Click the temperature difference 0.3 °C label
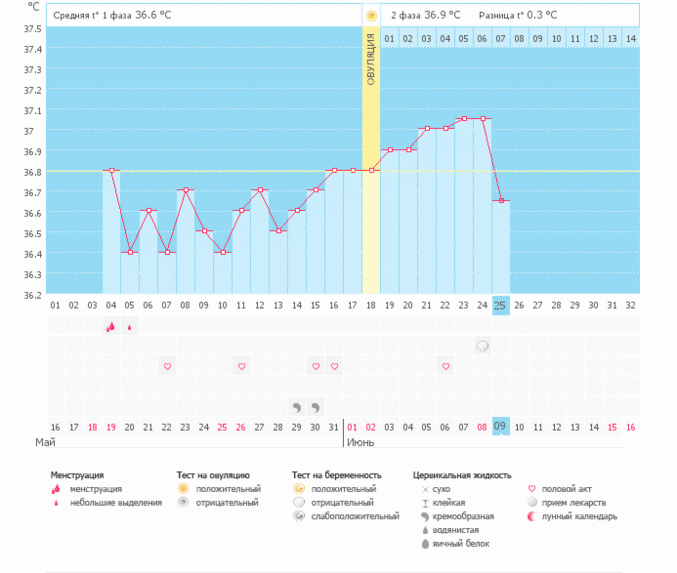Viewport: 677px width, 573px height. click(518, 16)
